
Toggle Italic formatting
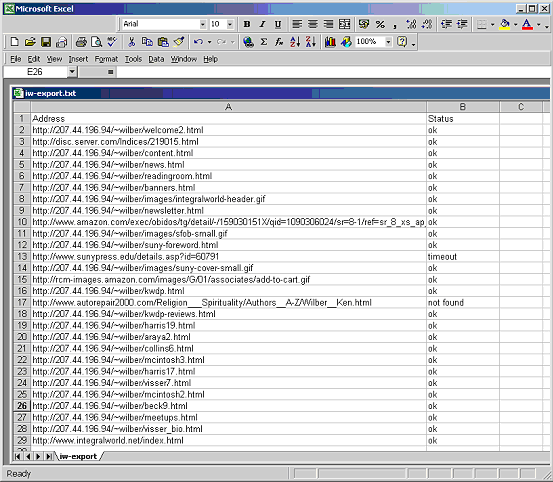(262, 24)
